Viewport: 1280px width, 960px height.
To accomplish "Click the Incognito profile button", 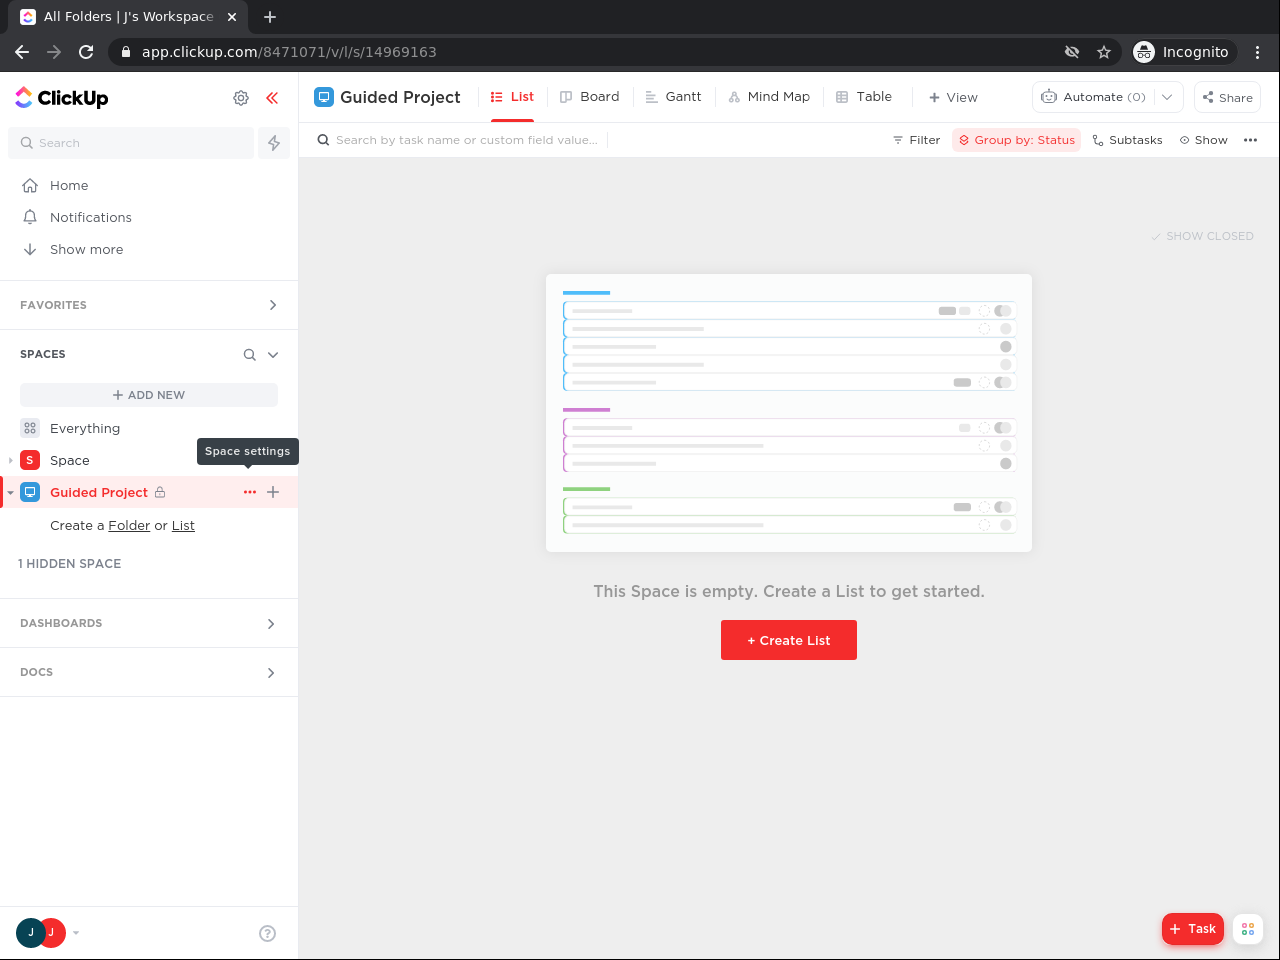I will point(1184,52).
